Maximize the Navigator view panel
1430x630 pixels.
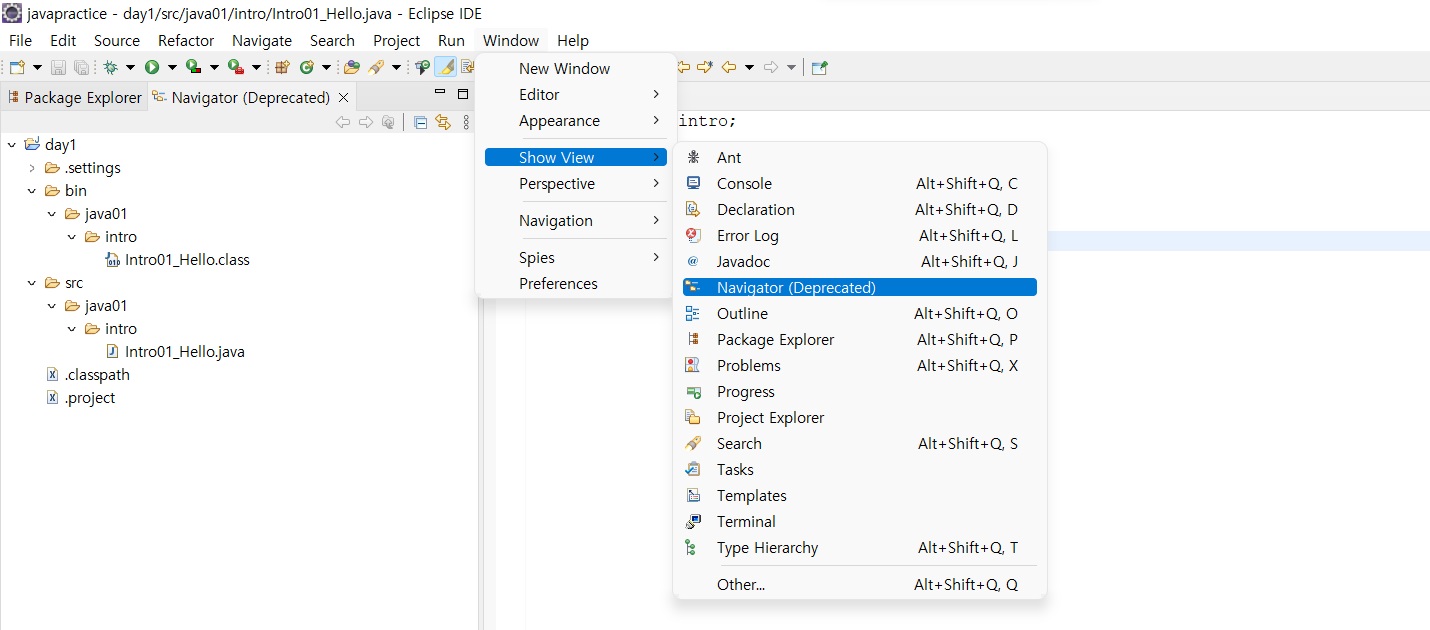click(463, 94)
